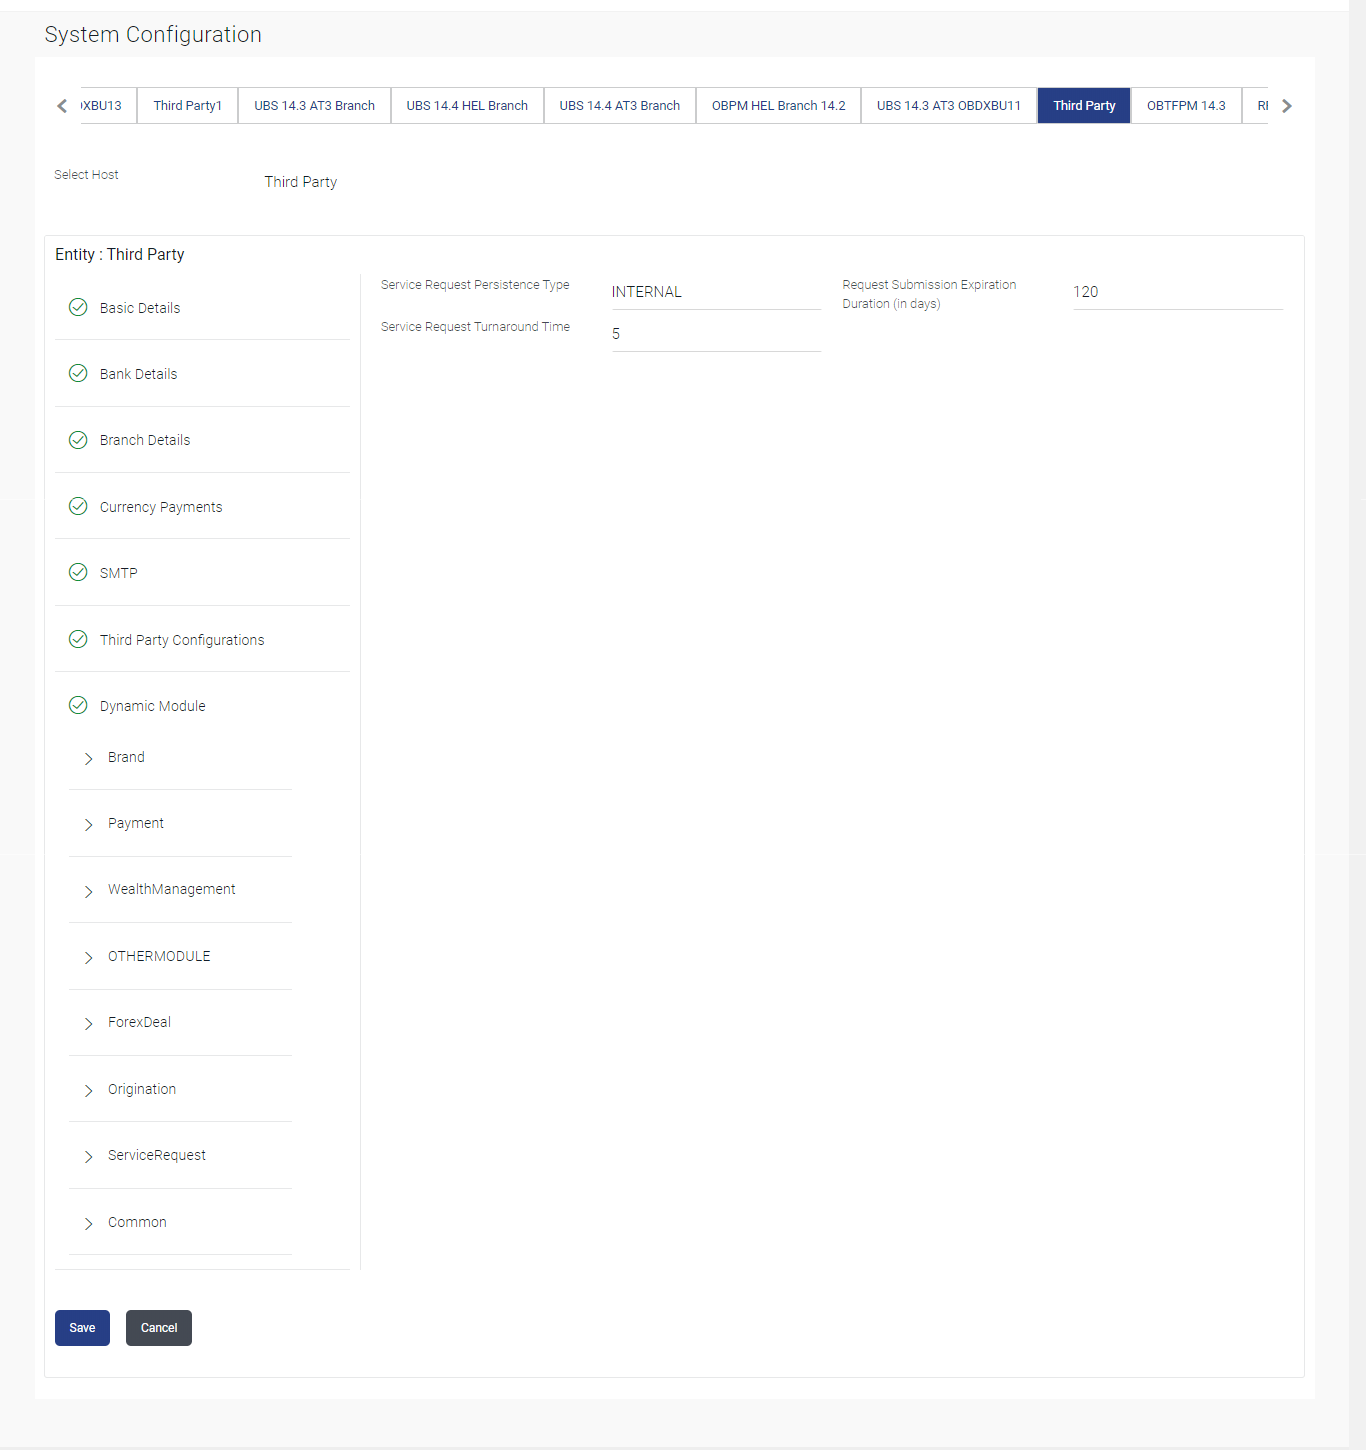This screenshot has width=1366, height=1450.
Task: Expand the ForexDeal module chevron
Action: (x=88, y=1023)
